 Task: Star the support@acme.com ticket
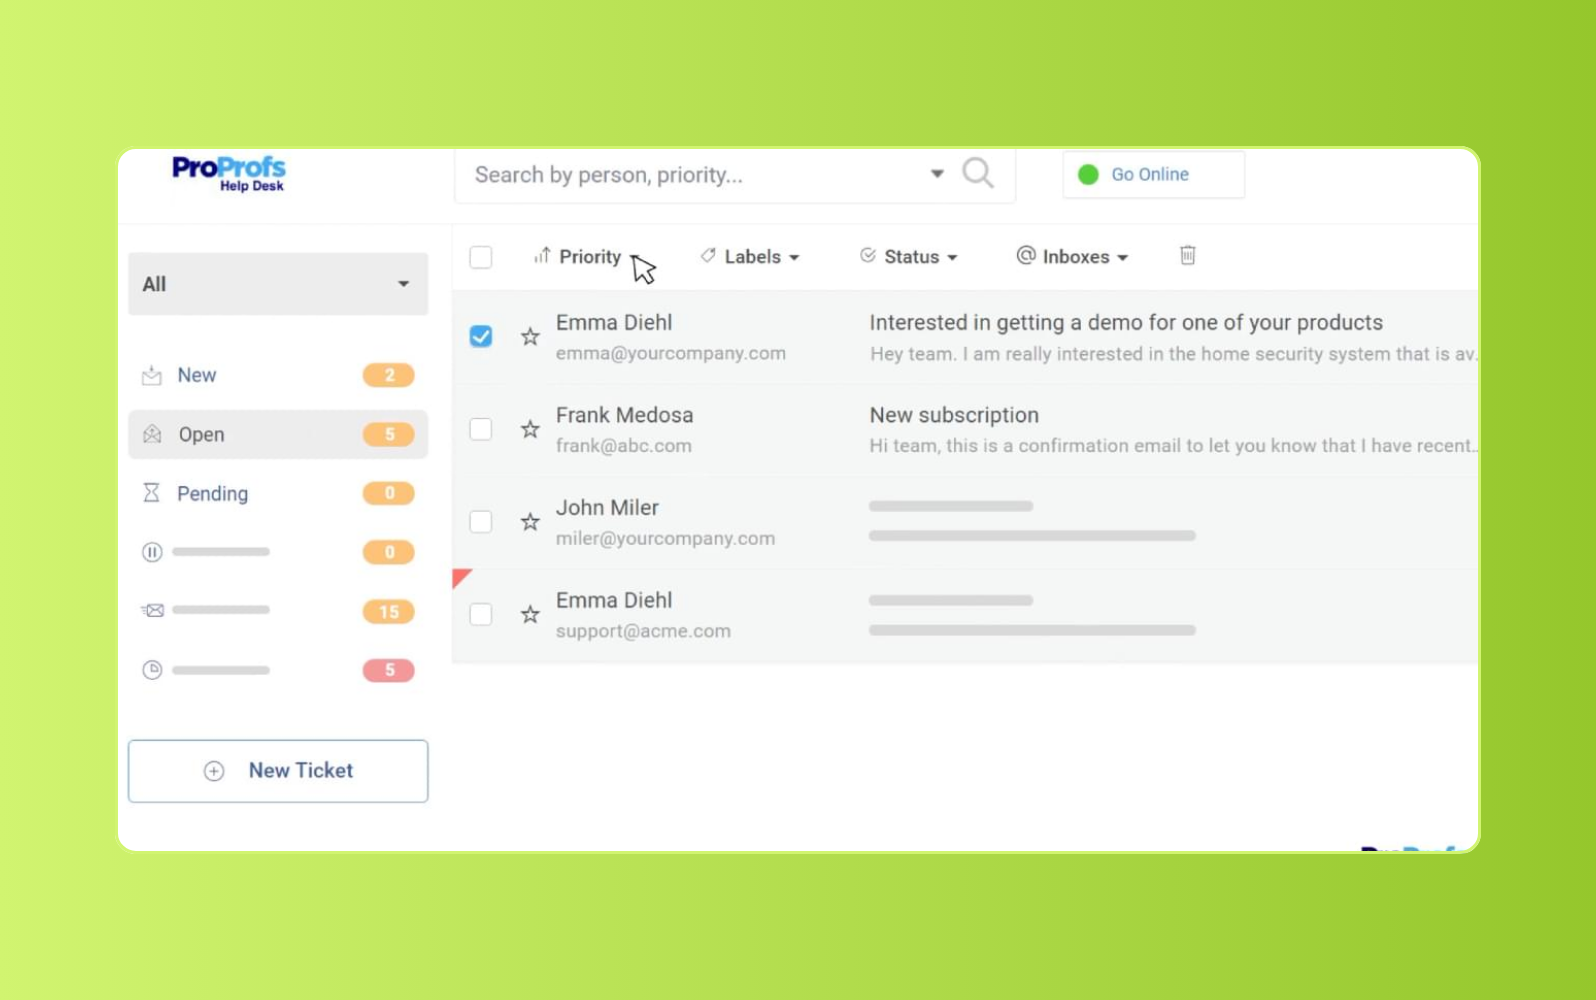point(530,614)
